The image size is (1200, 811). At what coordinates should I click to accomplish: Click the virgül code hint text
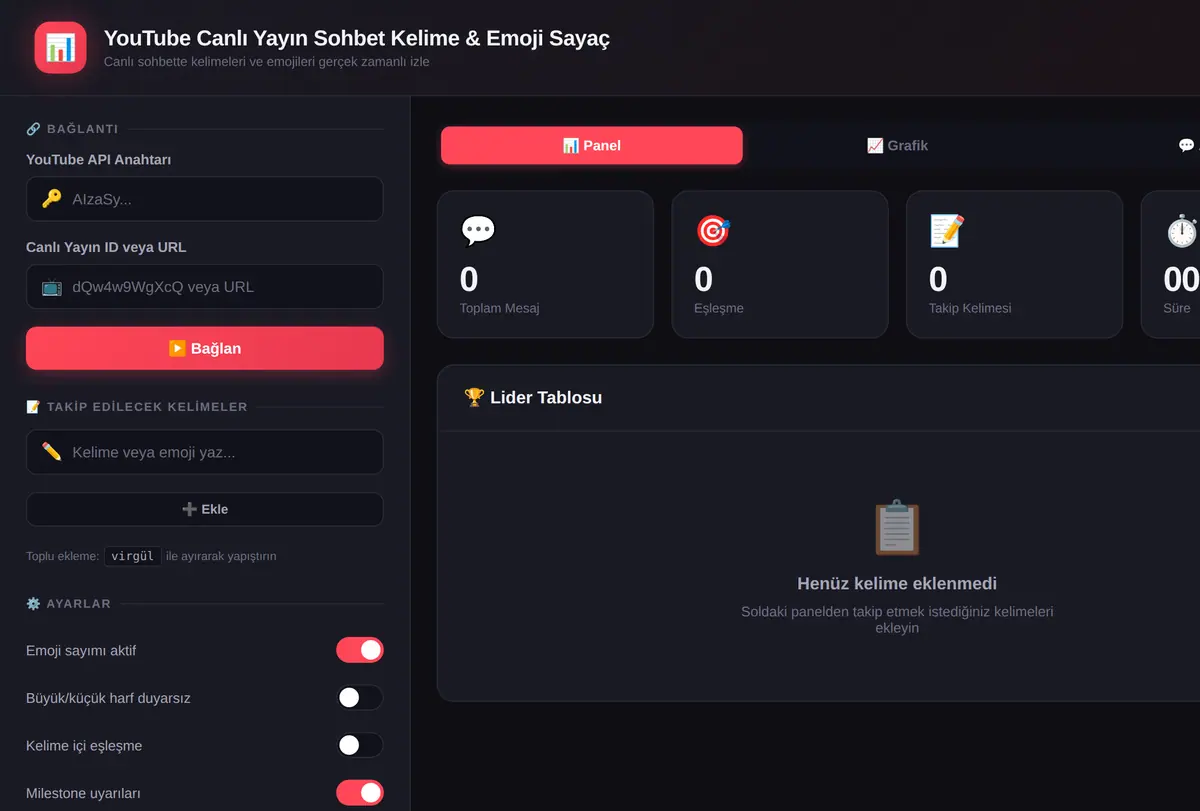point(133,556)
